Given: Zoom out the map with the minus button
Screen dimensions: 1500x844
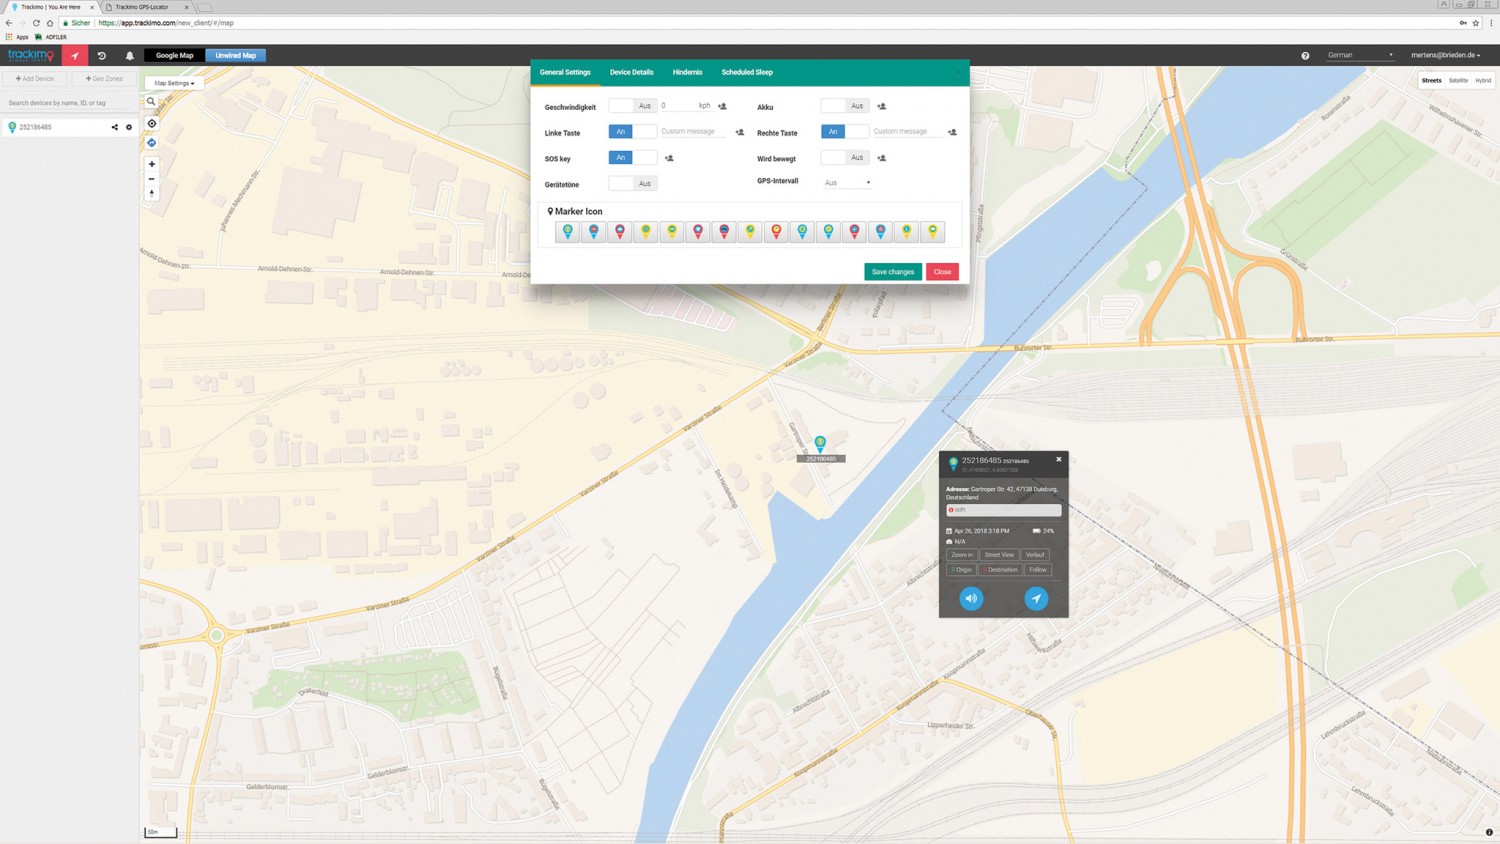Looking at the screenshot, I should 152,179.
